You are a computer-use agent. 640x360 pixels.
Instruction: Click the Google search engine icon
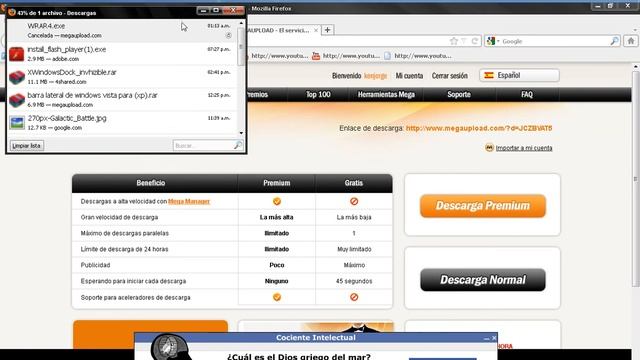(x=491, y=41)
